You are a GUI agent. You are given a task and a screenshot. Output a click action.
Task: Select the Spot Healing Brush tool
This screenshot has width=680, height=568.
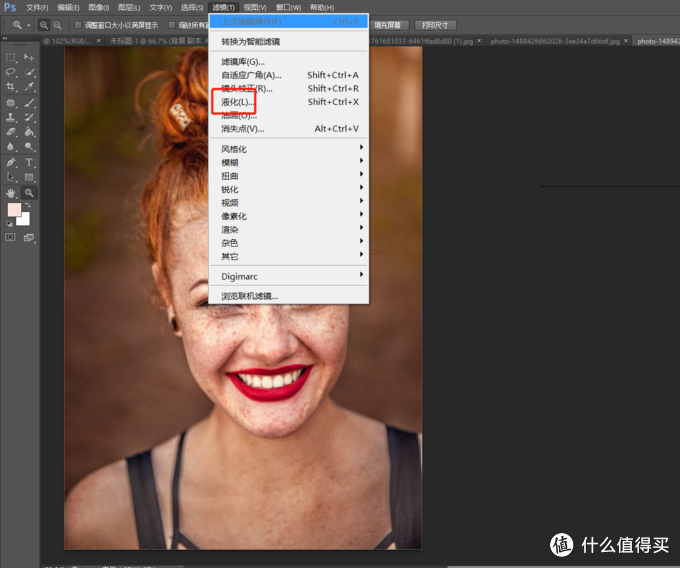click(11, 103)
